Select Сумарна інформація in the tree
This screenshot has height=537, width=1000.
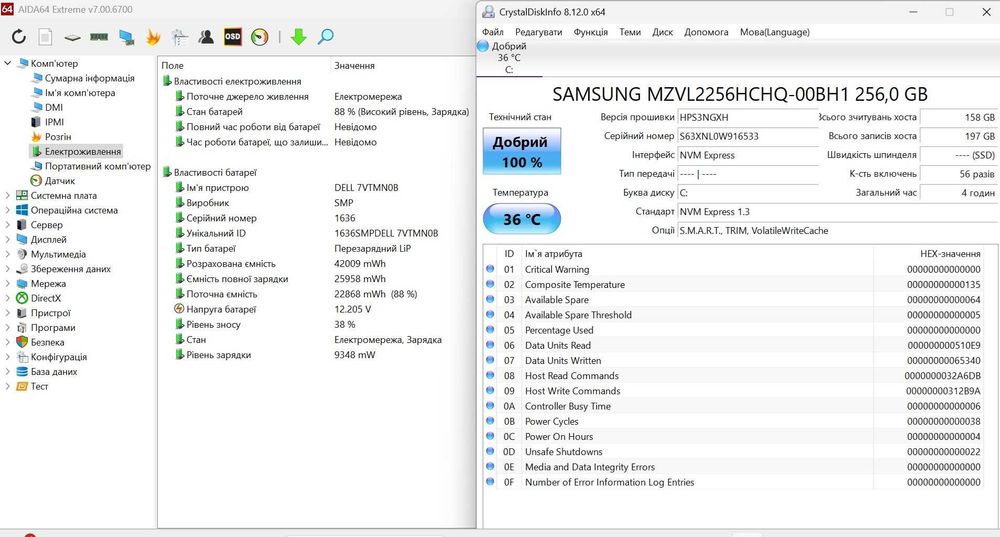[x=89, y=78]
